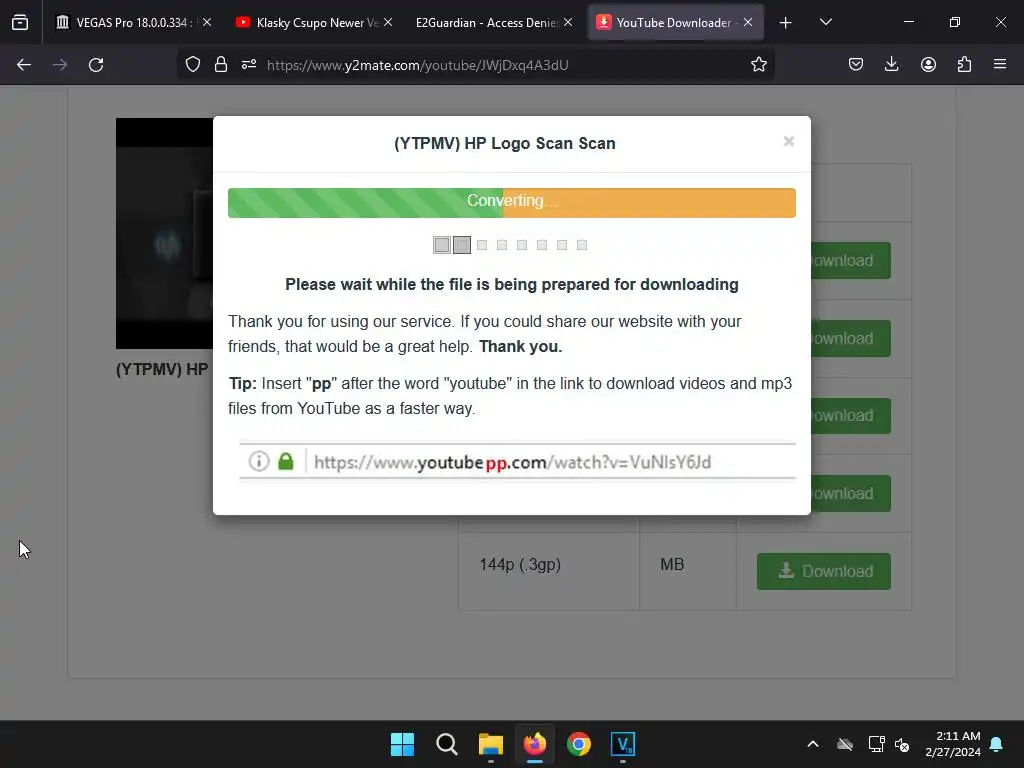This screenshot has width=1024, height=768.
Task: Launch Google Chrome from taskbar
Action: pyautogui.click(x=579, y=744)
